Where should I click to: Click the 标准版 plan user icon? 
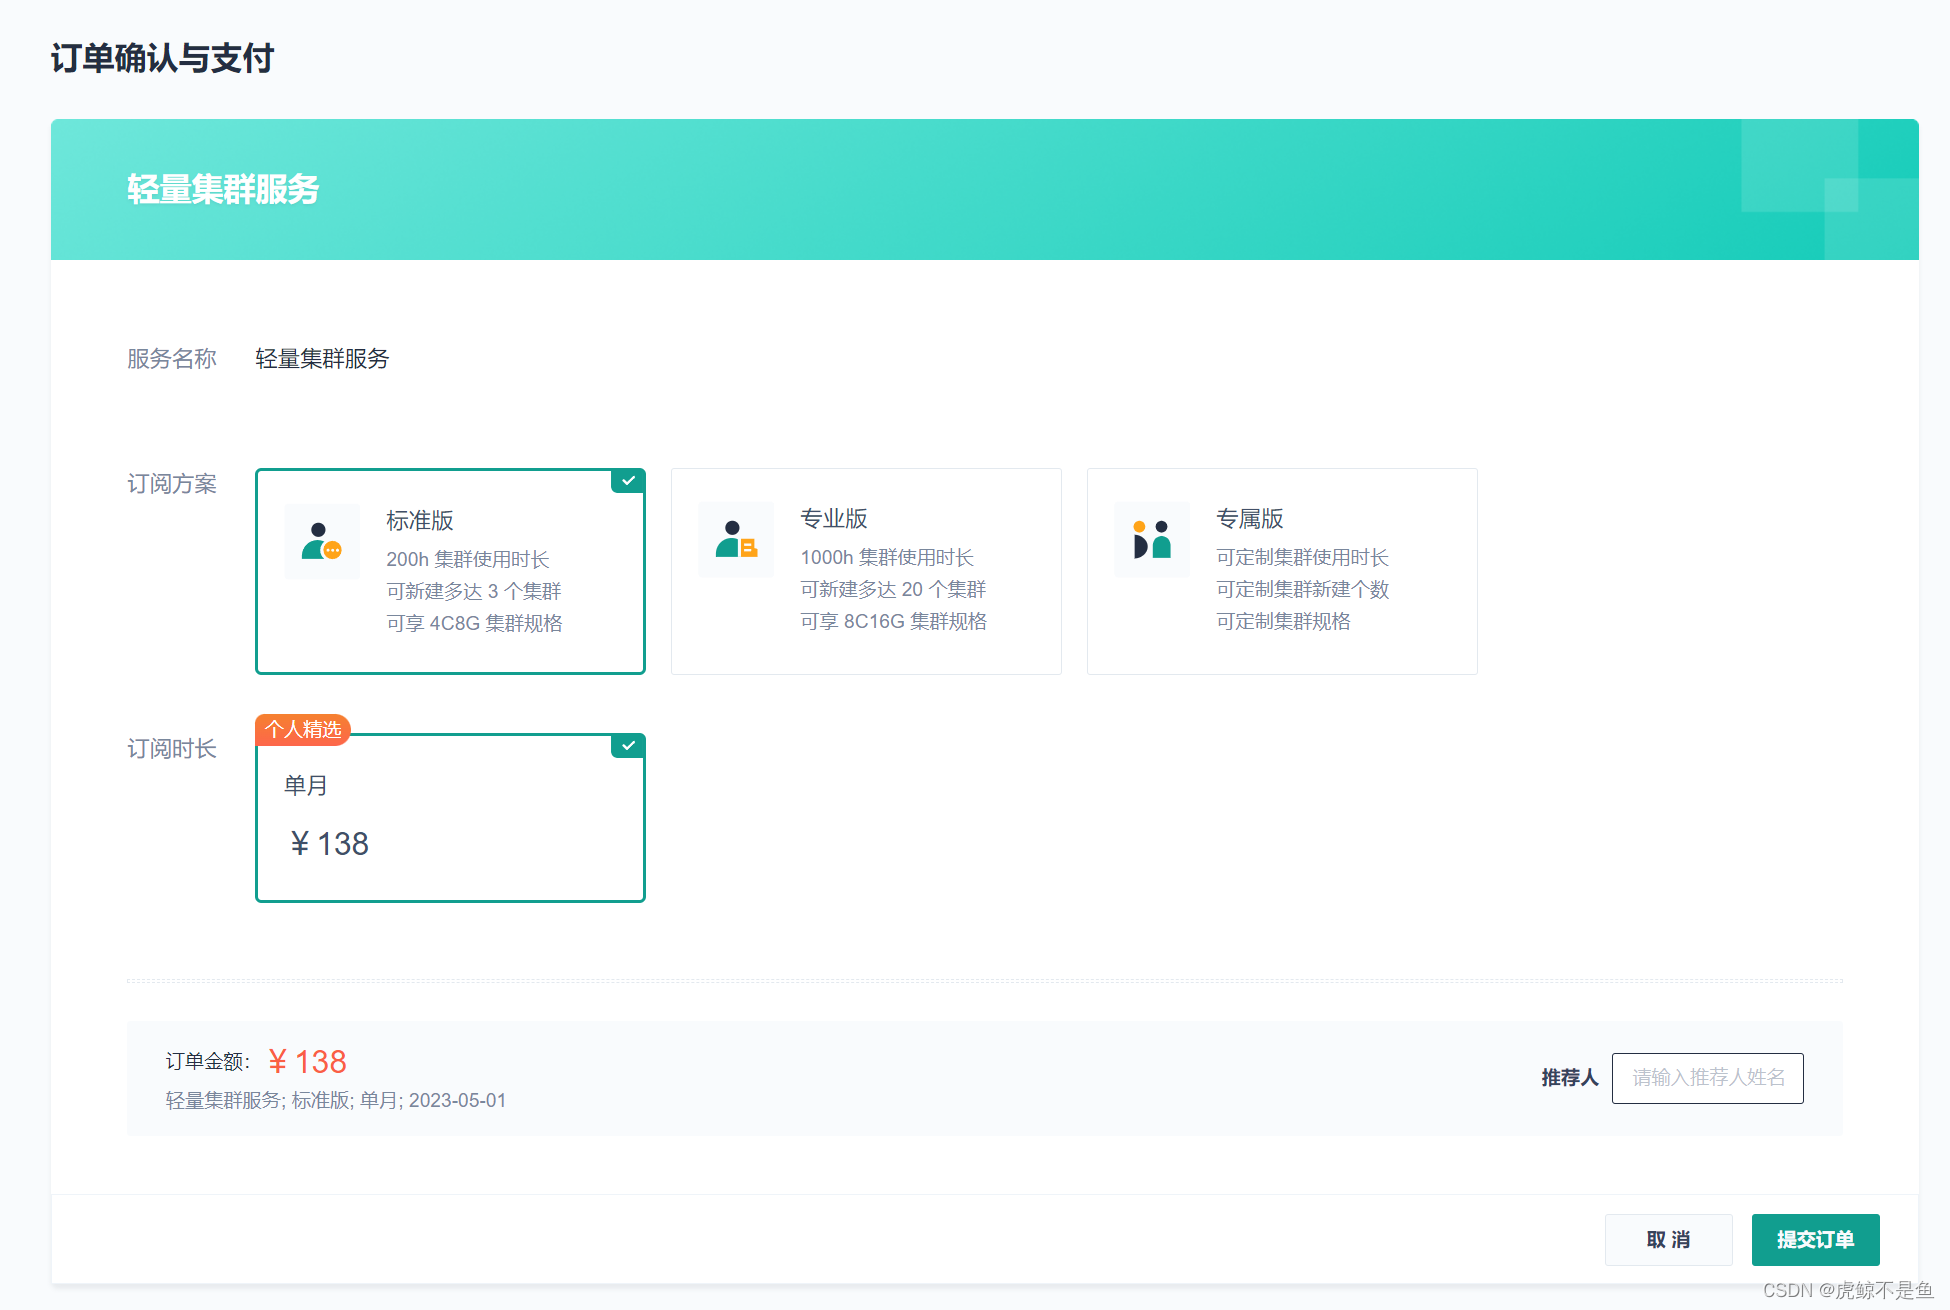322,542
